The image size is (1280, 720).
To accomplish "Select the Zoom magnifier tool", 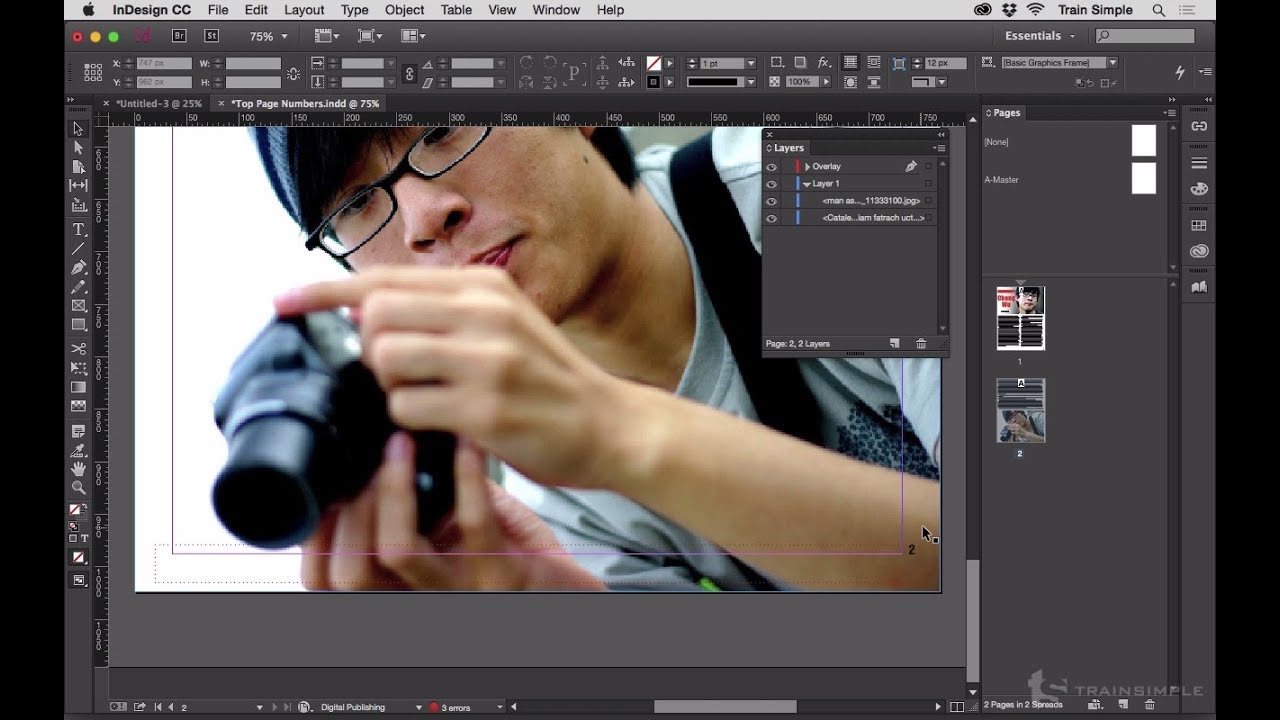I will pyautogui.click(x=78, y=488).
